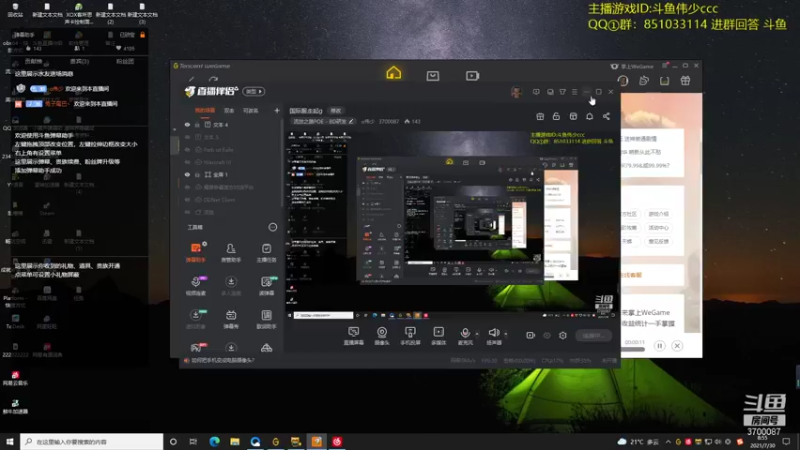The image size is (800, 450).
Task: Click the streamer avatar in the 直播伴侣 title bar
Action: click(x=516, y=92)
